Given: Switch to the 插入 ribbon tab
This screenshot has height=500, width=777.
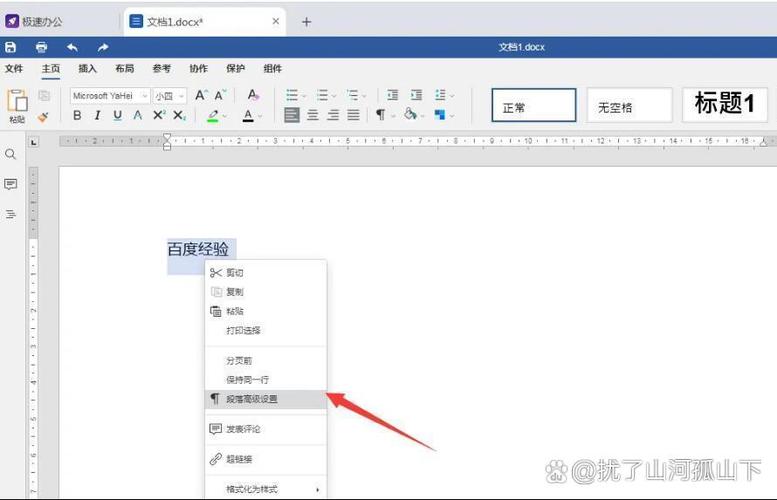Looking at the screenshot, I should [x=87, y=69].
